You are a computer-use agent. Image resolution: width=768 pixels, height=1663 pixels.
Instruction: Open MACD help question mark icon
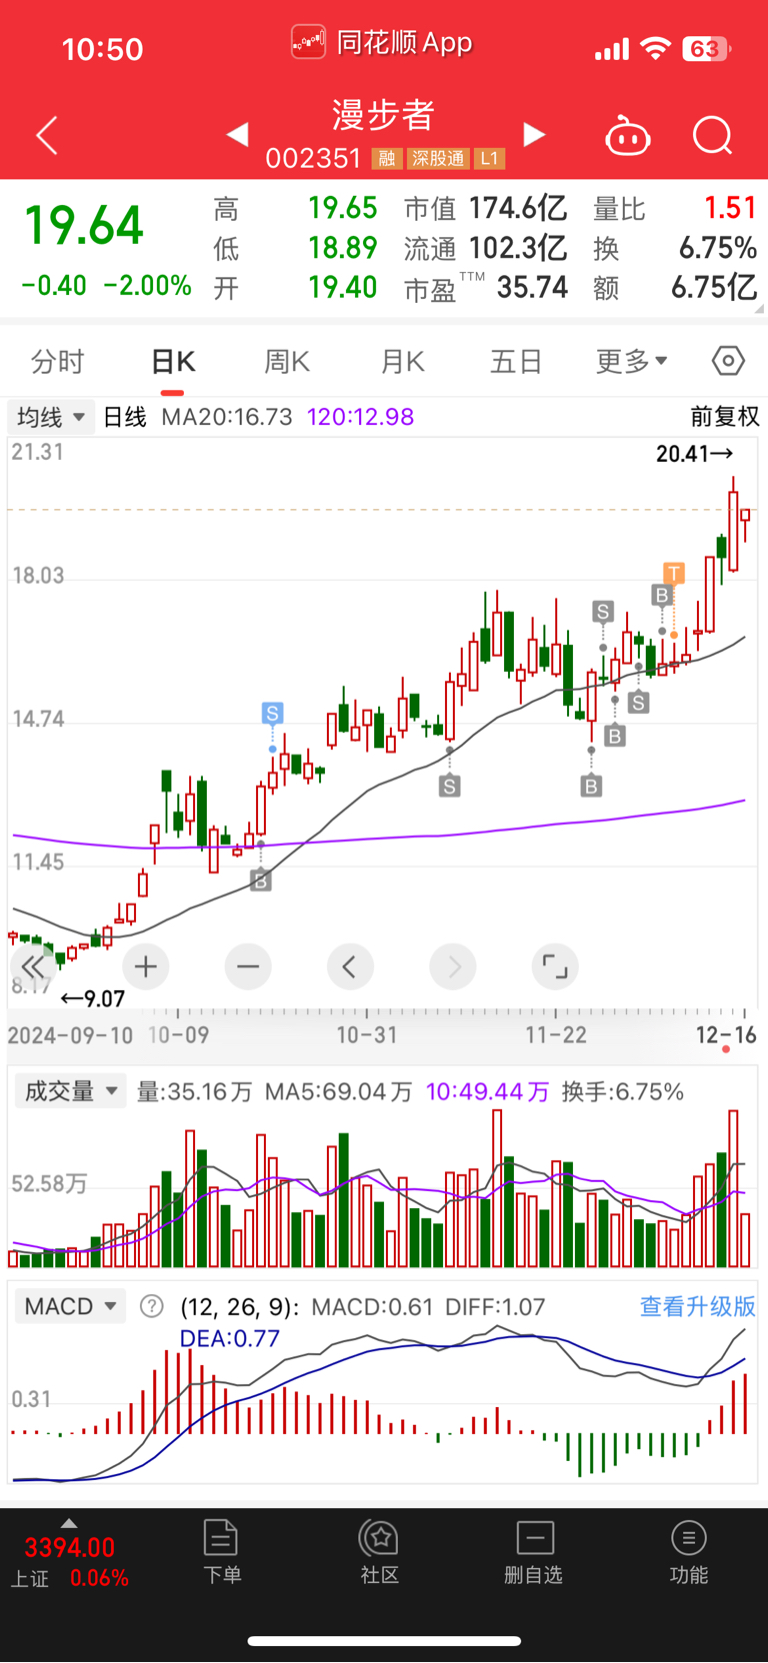(x=151, y=1306)
